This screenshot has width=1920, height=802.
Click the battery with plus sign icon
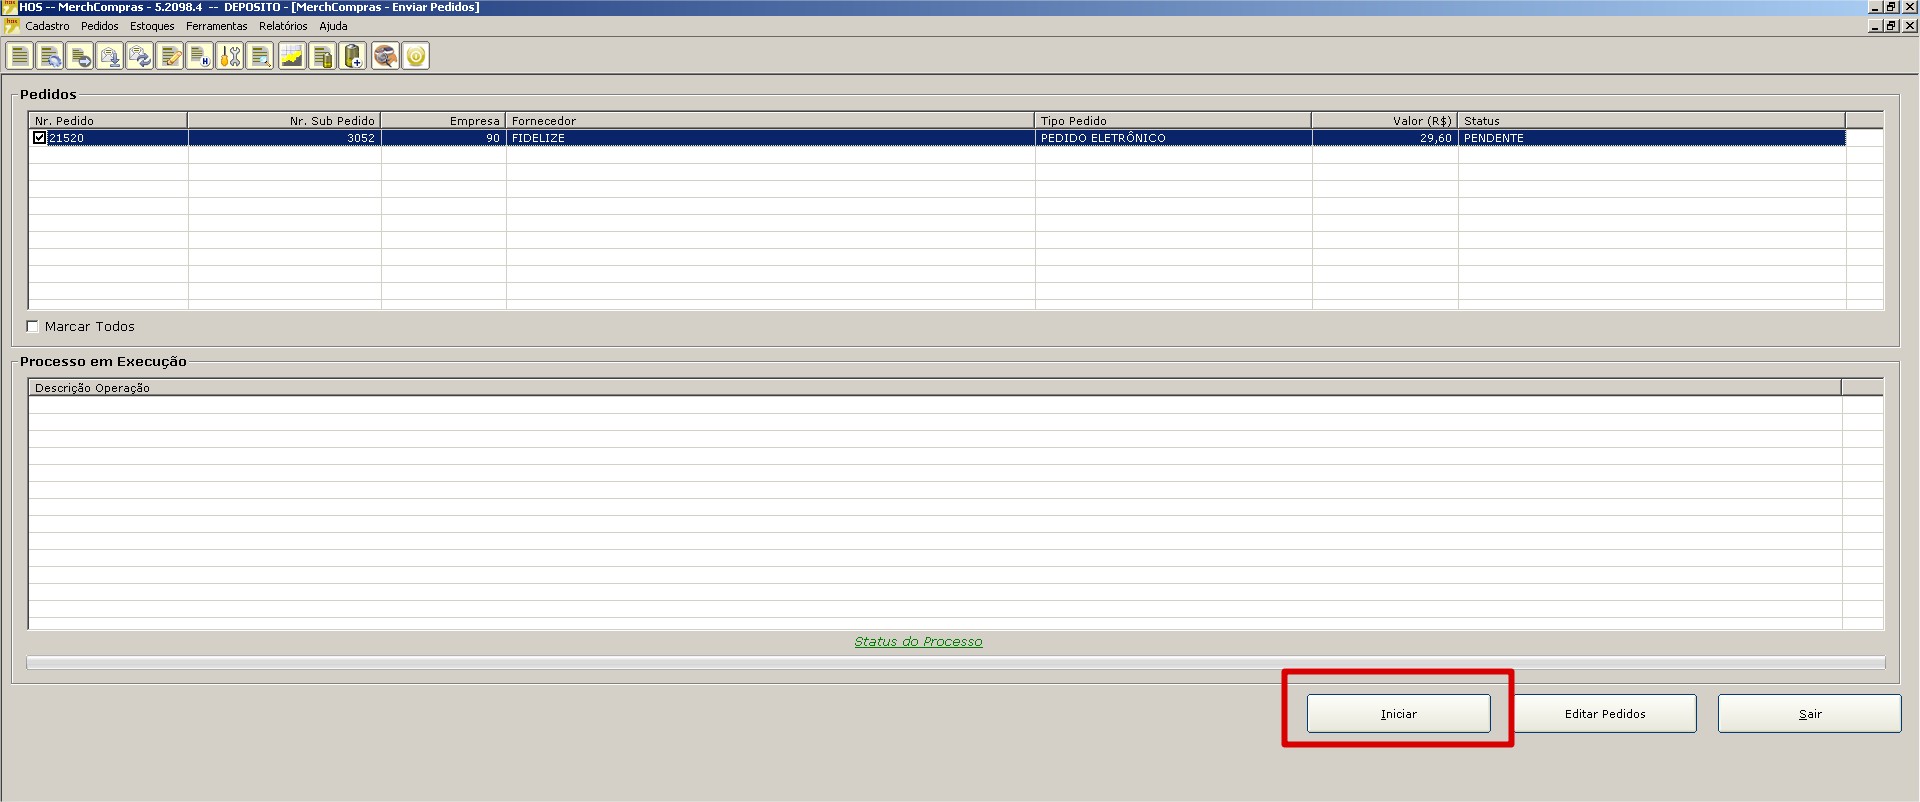coord(353,56)
